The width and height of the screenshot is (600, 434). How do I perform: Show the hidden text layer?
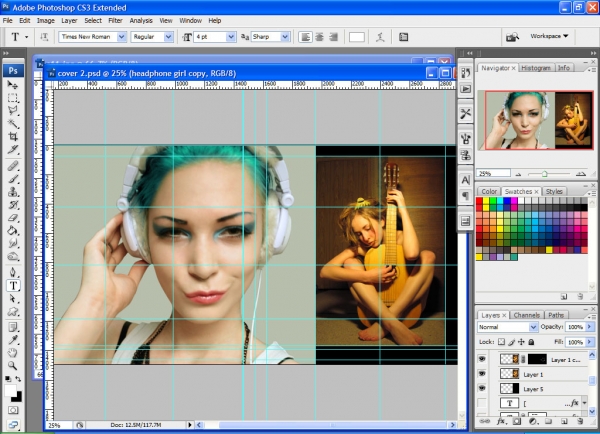(482, 403)
